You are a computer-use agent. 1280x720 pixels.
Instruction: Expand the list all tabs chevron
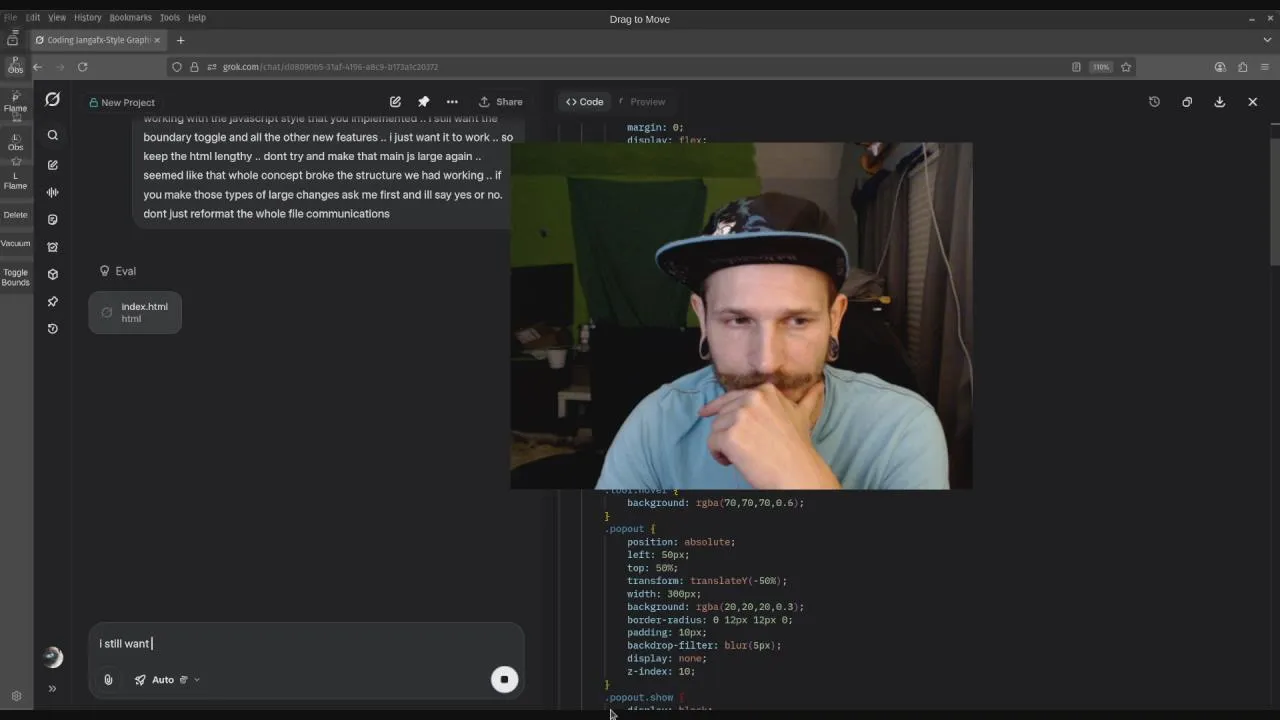point(1267,40)
